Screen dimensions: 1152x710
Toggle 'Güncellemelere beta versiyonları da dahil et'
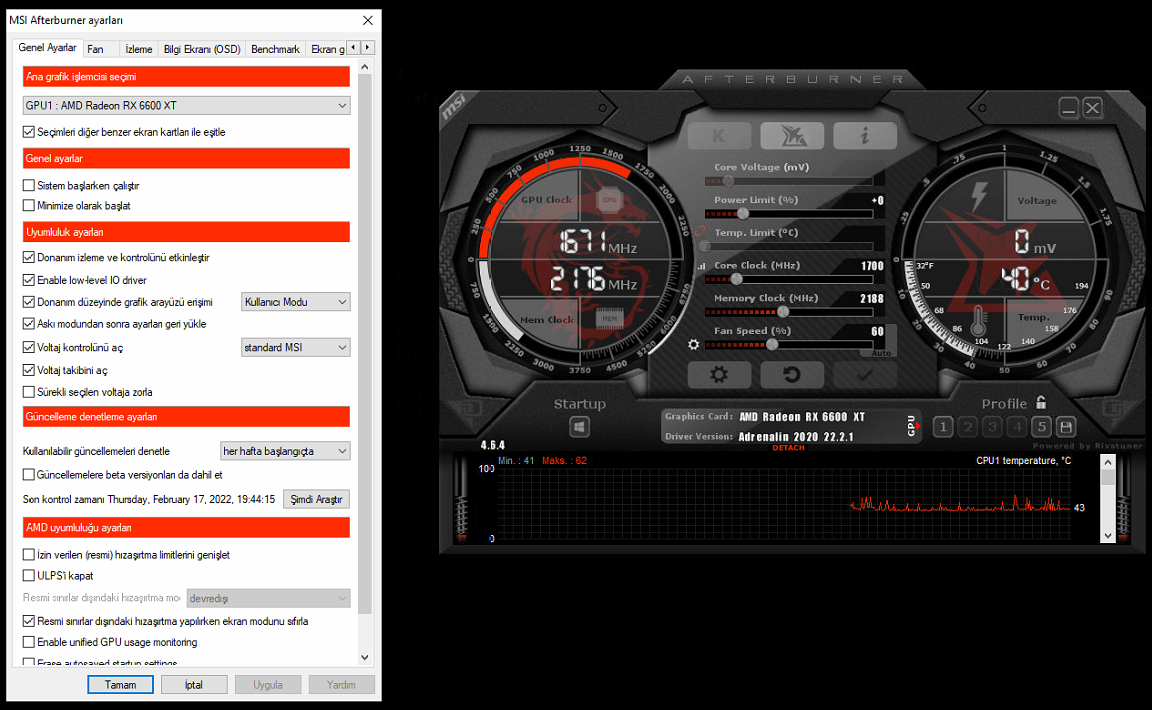[x=29, y=474]
